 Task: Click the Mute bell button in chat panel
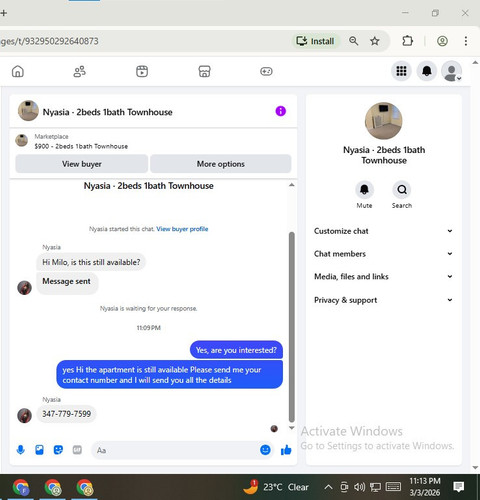pos(364,190)
